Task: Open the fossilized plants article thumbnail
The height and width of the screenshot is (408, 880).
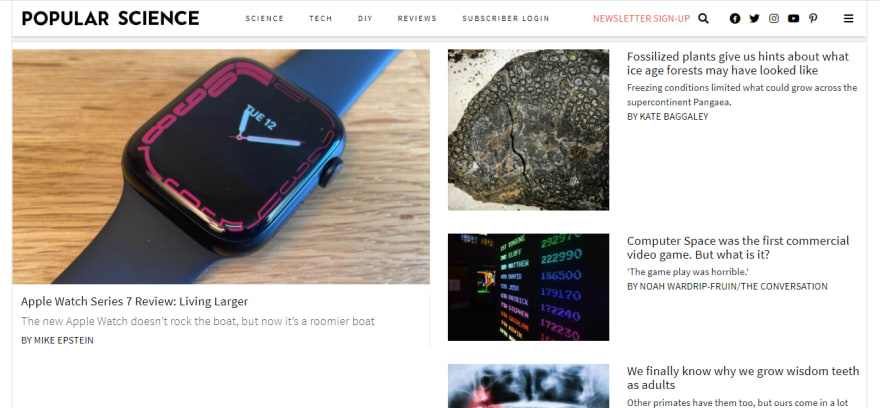Action: coord(528,130)
